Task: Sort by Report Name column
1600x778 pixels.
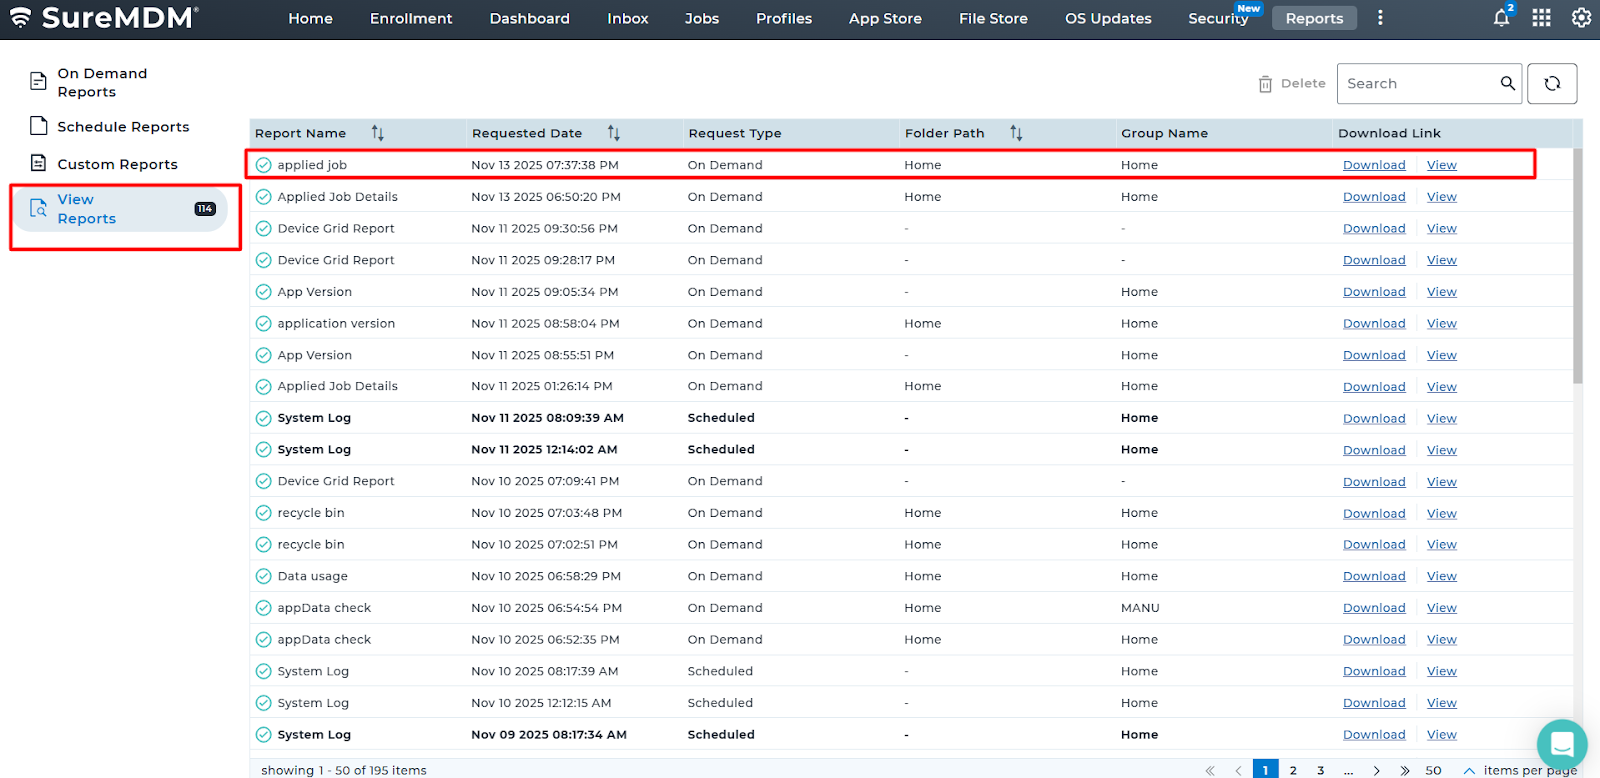Action: [378, 133]
